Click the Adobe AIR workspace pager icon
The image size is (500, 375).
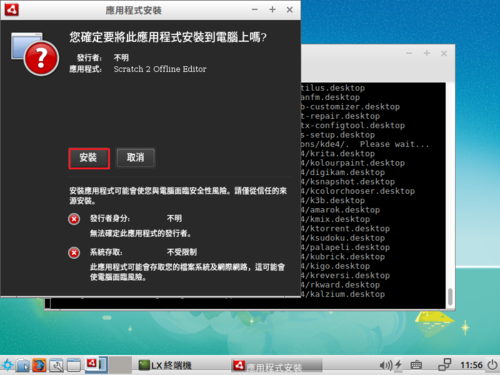point(96,364)
